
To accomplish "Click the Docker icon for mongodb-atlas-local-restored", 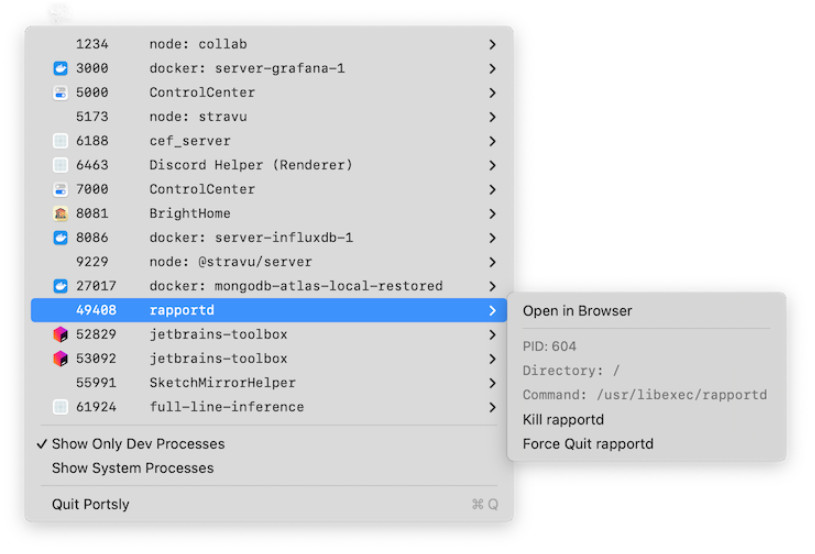I will [x=60, y=286].
